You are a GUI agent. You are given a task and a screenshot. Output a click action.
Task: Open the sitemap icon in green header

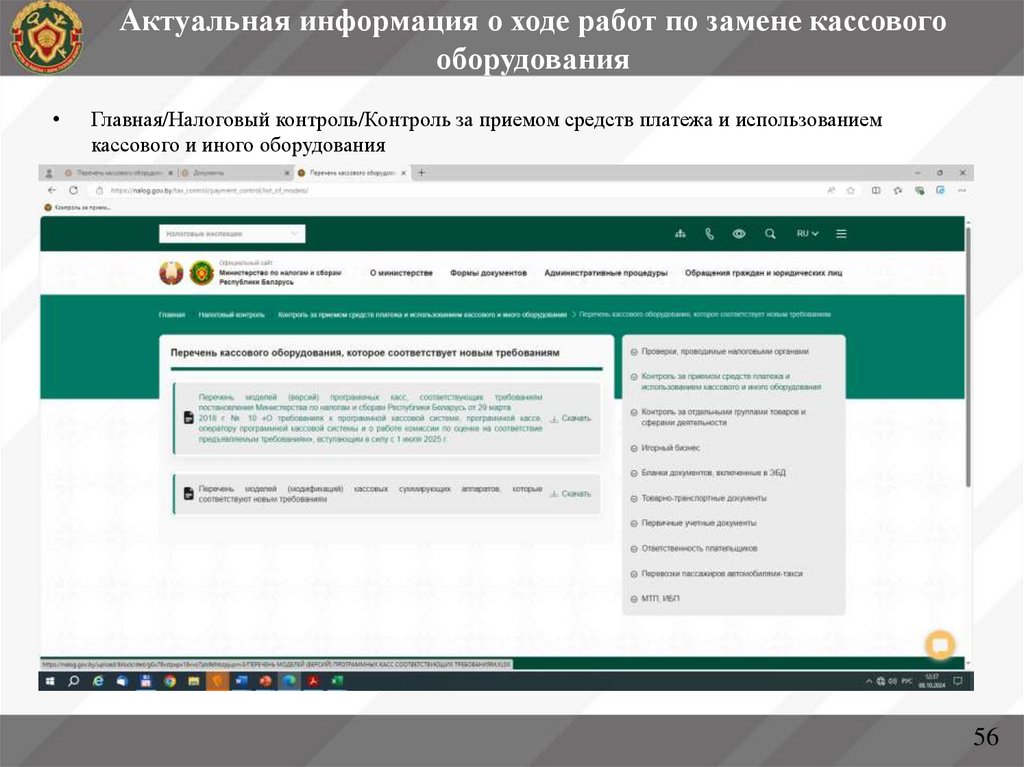point(681,234)
